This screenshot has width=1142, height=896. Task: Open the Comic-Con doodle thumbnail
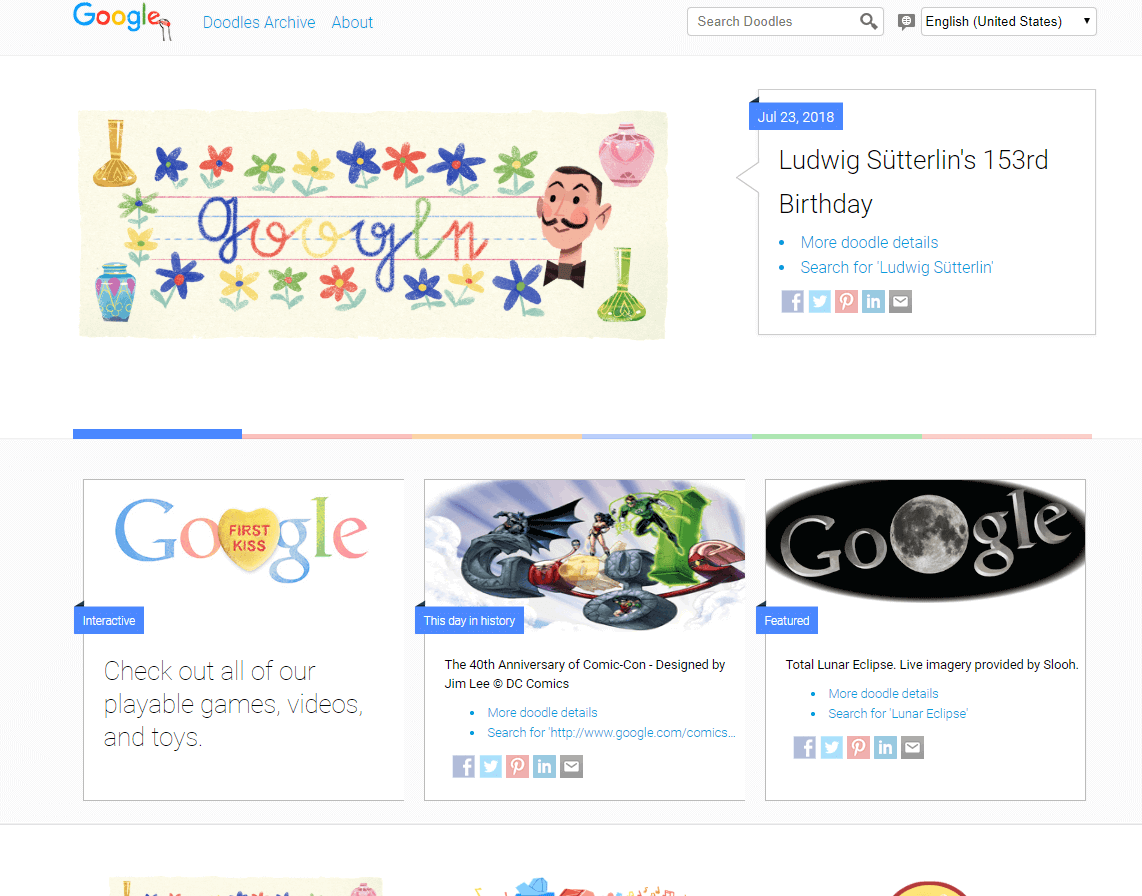584,554
